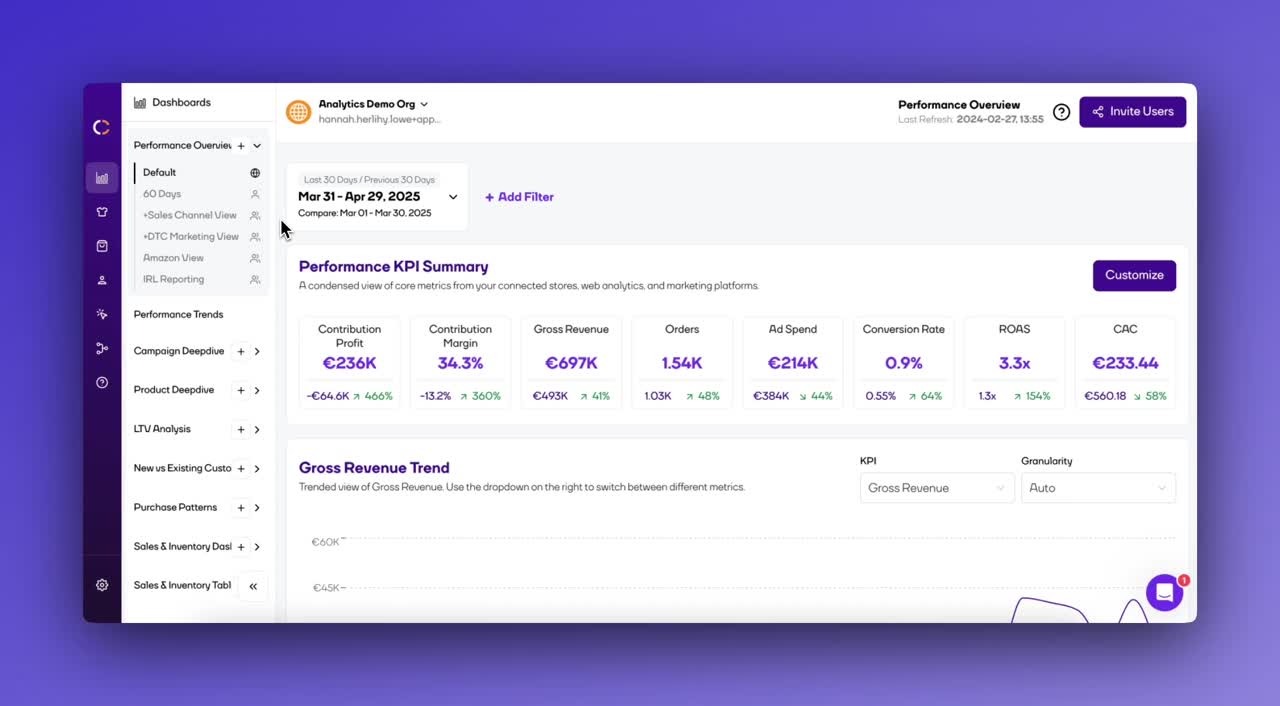Image resolution: width=1280 pixels, height=706 pixels.
Task: Open the shopping bag orders icon
Action: point(102,246)
